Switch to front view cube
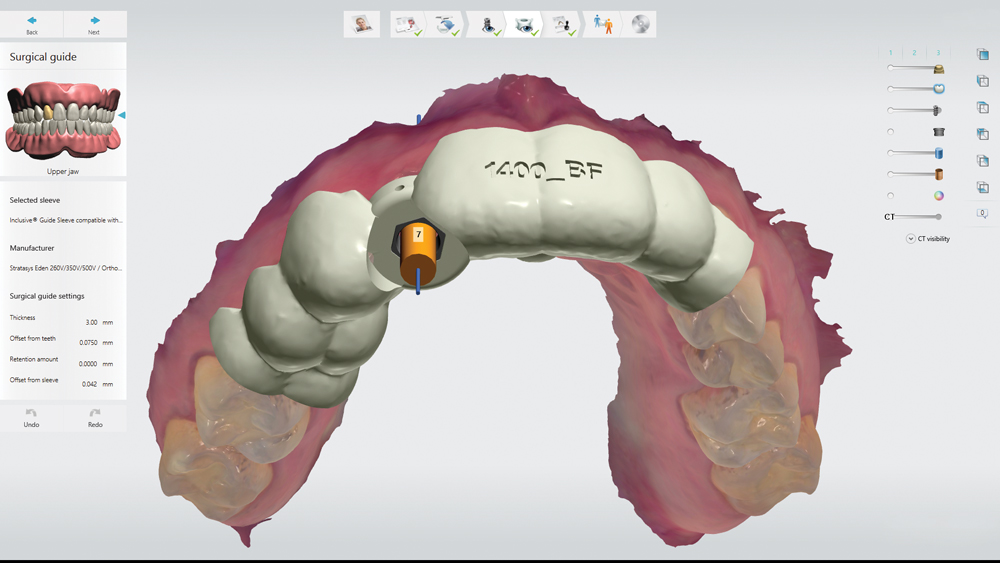The width and height of the screenshot is (1000, 563). pyautogui.click(x=982, y=54)
